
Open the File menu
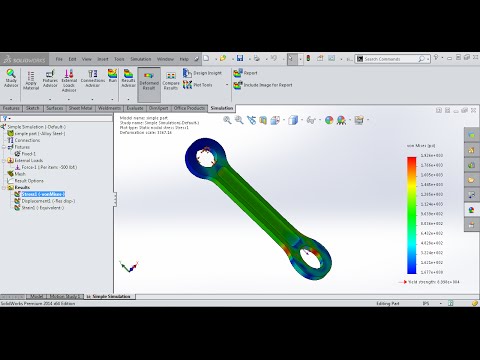point(59,59)
